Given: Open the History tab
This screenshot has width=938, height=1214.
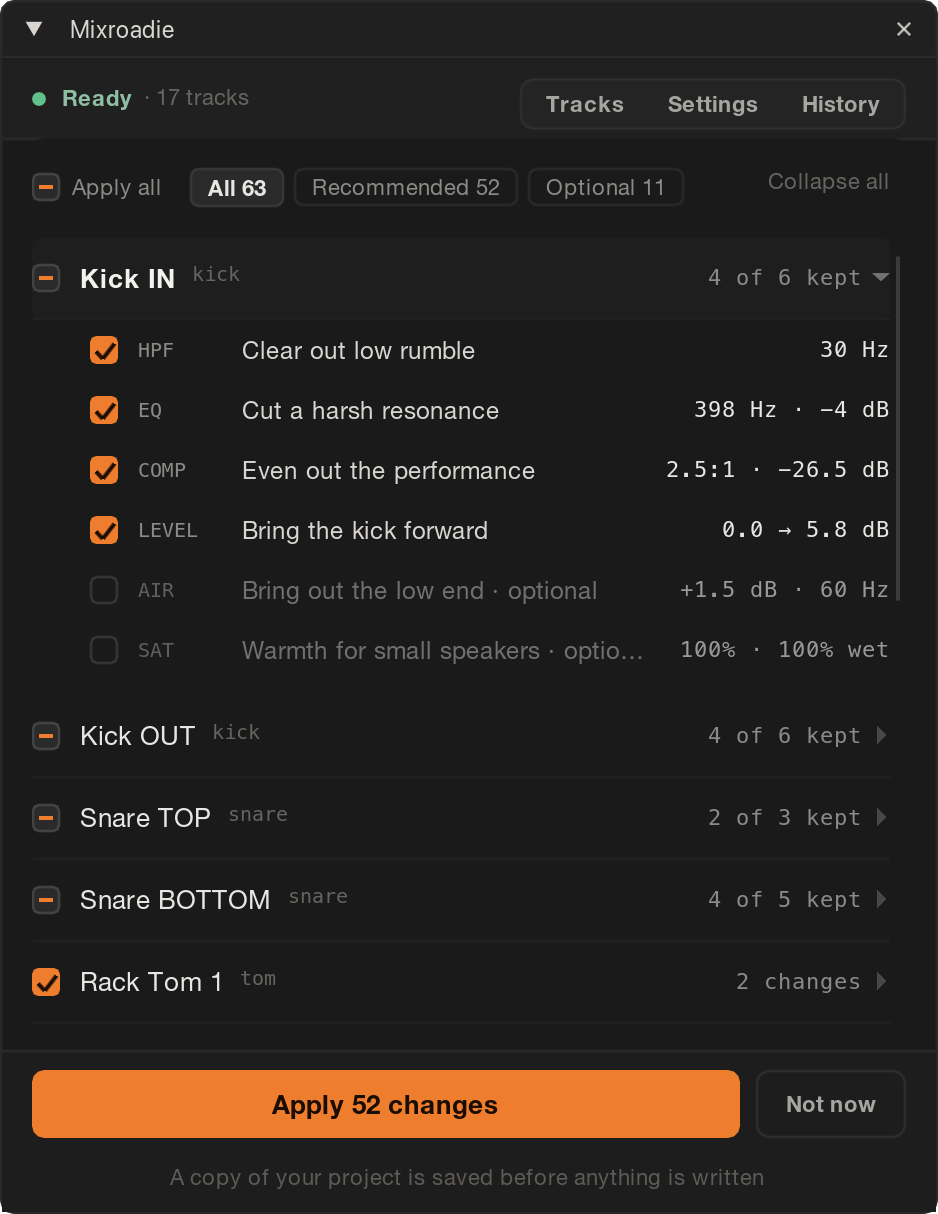Looking at the screenshot, I should coord(841,104).
